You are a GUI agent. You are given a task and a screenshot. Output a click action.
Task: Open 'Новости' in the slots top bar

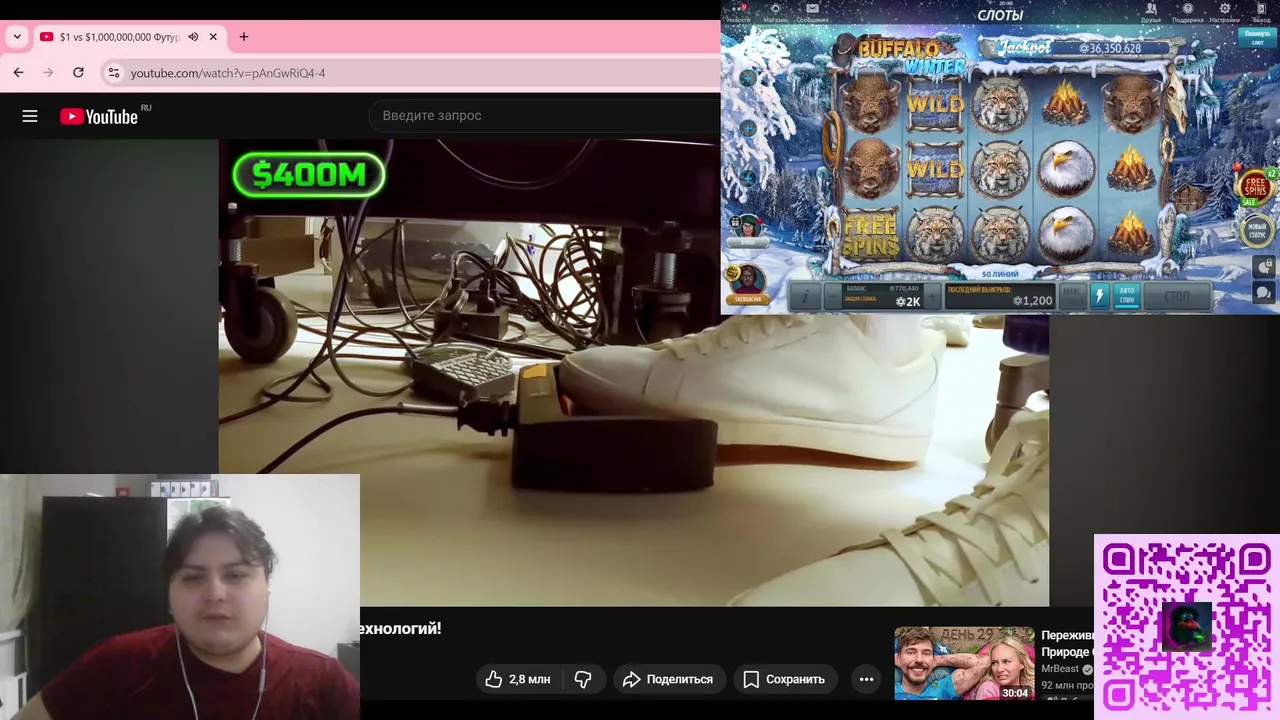point(738,13)
